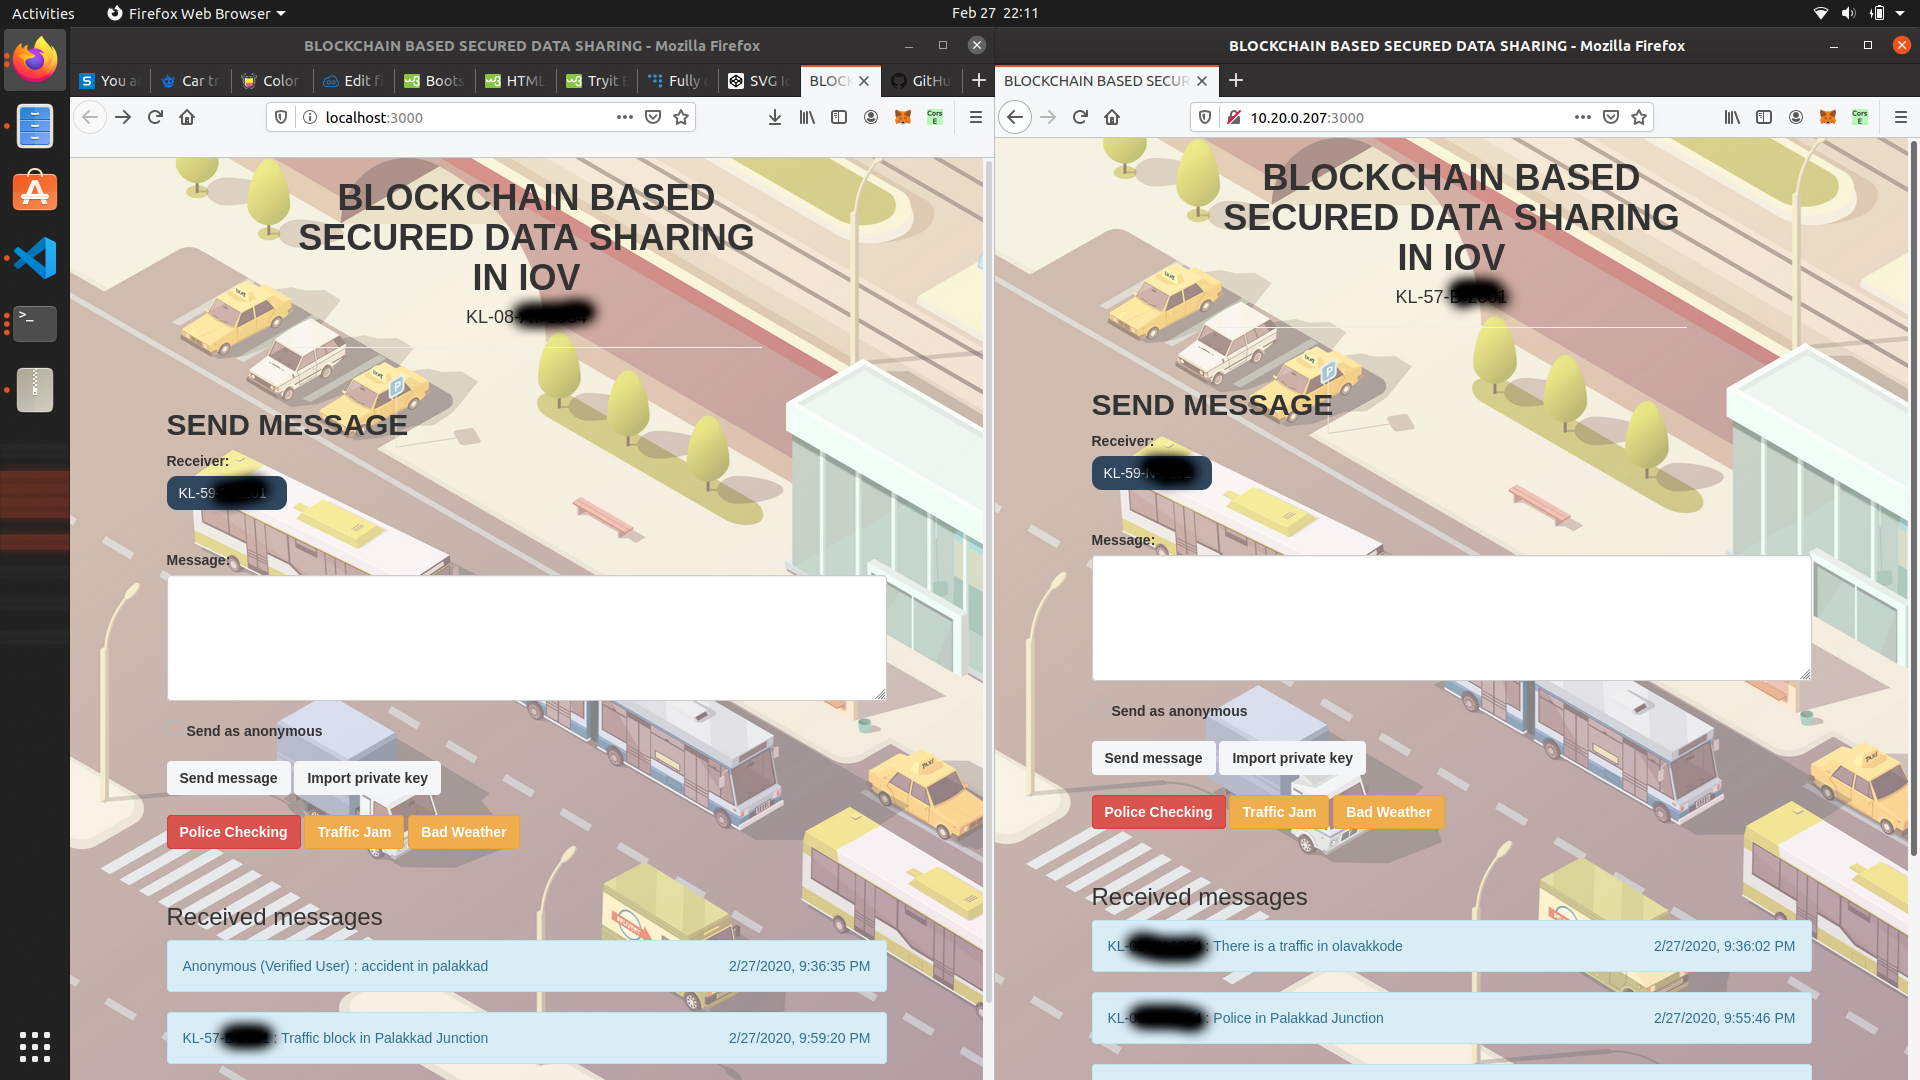Click home icon in 10.20.0.207 window
The image size is (1920, 1080).
[1112, 117]
